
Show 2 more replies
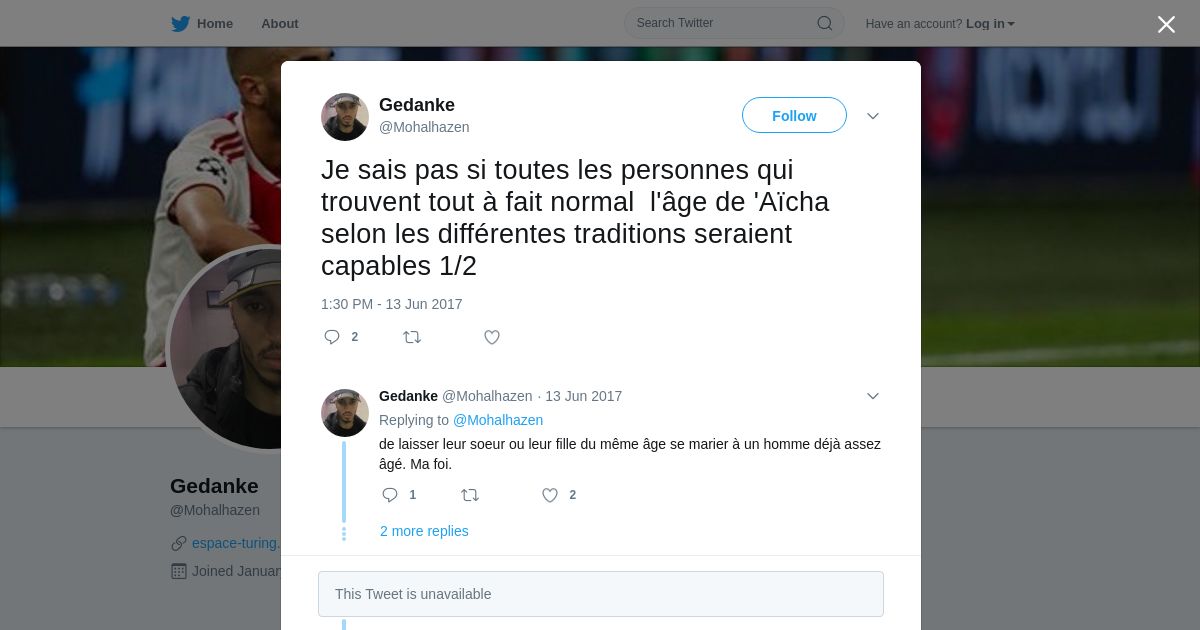[x=424, y=531]
